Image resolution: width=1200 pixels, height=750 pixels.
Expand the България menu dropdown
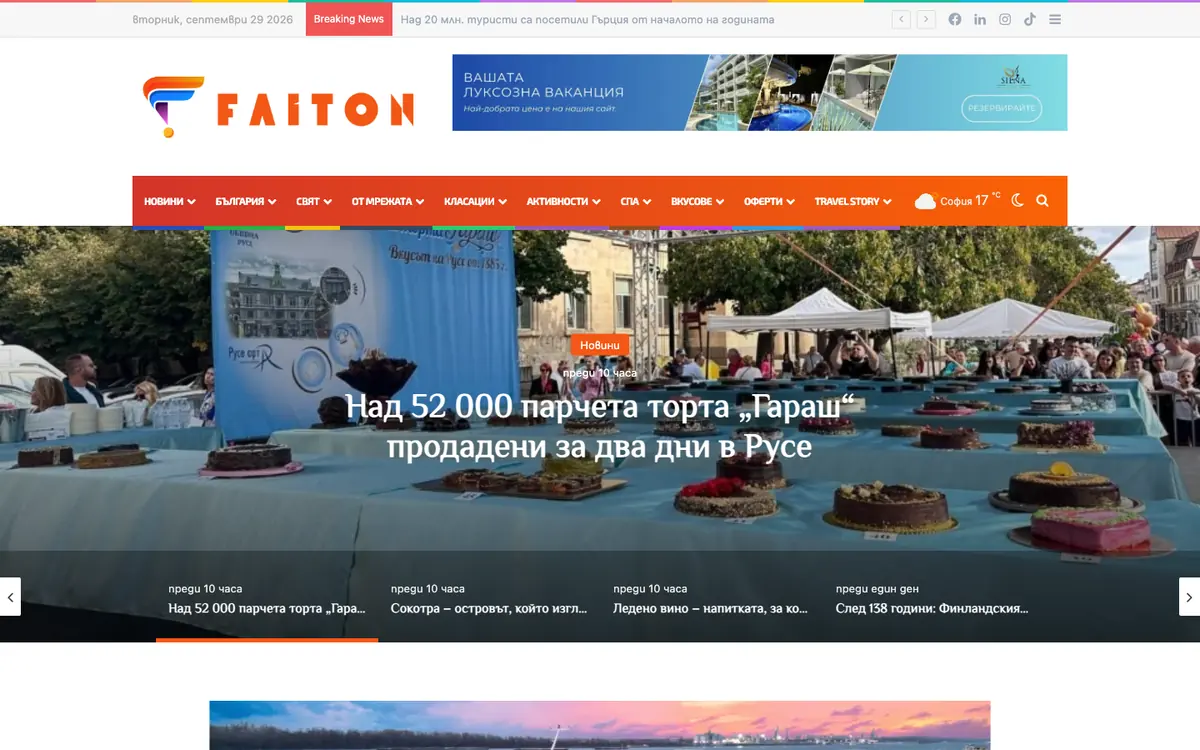pyautogui.click(x=246, y=201)
